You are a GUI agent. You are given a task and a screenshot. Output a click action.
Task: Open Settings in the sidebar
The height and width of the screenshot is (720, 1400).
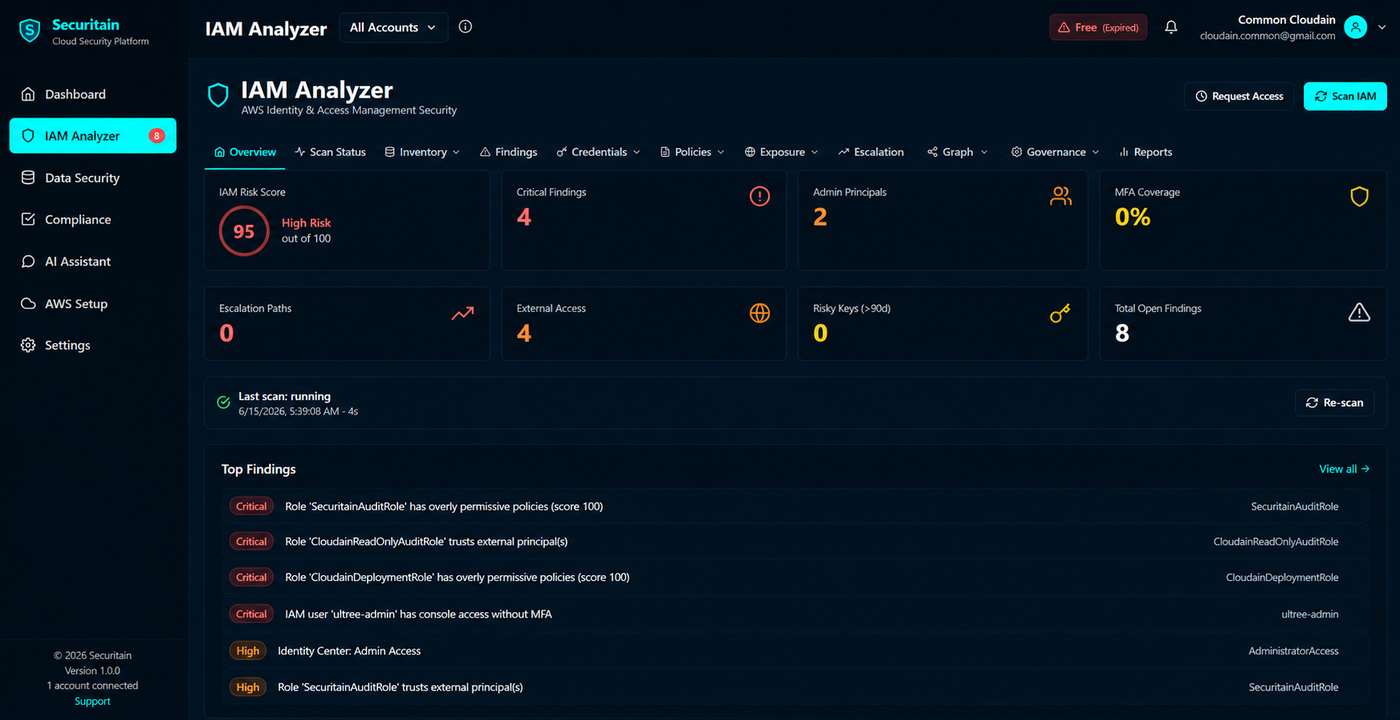click(x=93, y=345)
